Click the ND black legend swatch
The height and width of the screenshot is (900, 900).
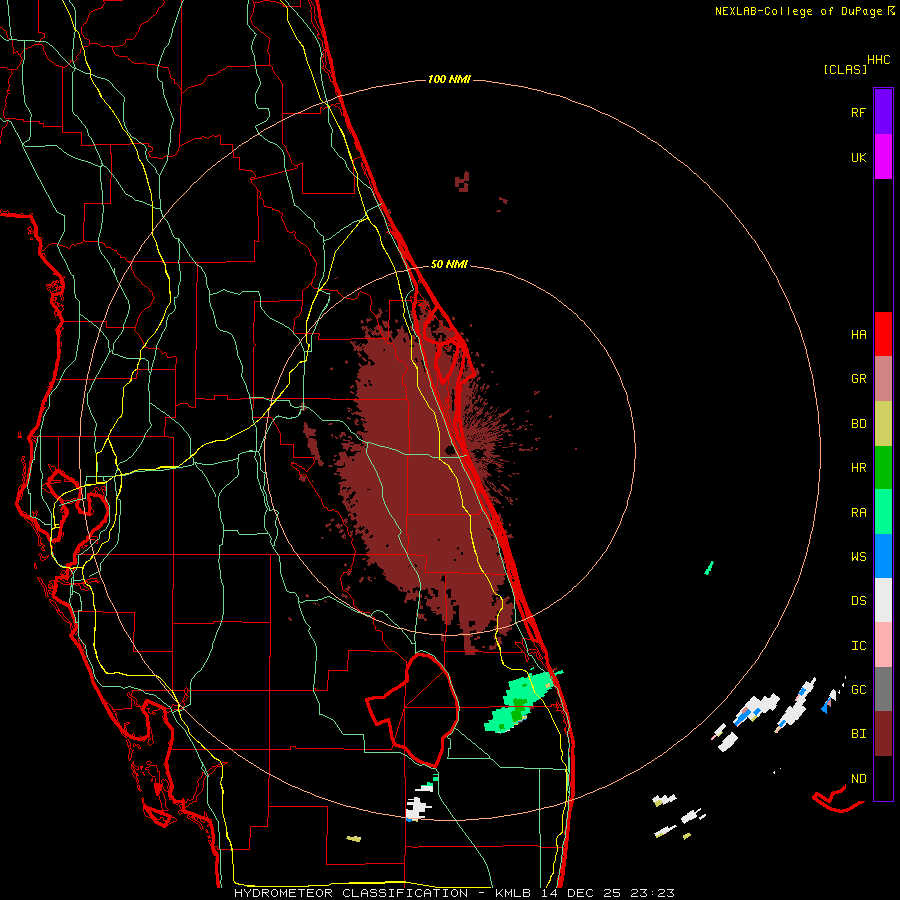point(883,778)
